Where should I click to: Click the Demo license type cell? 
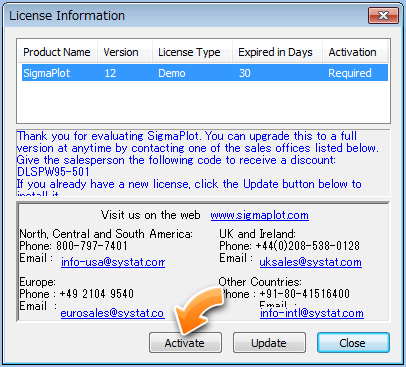[172, 73]
